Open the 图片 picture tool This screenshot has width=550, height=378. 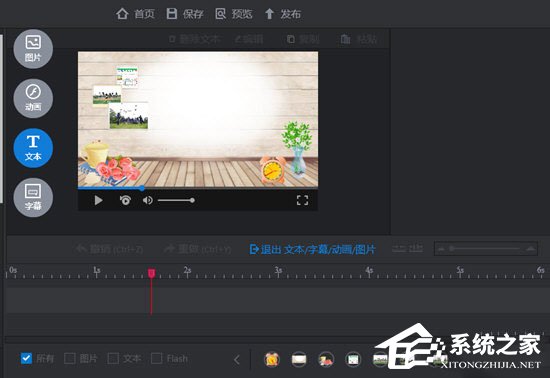[x=33, y=49]
